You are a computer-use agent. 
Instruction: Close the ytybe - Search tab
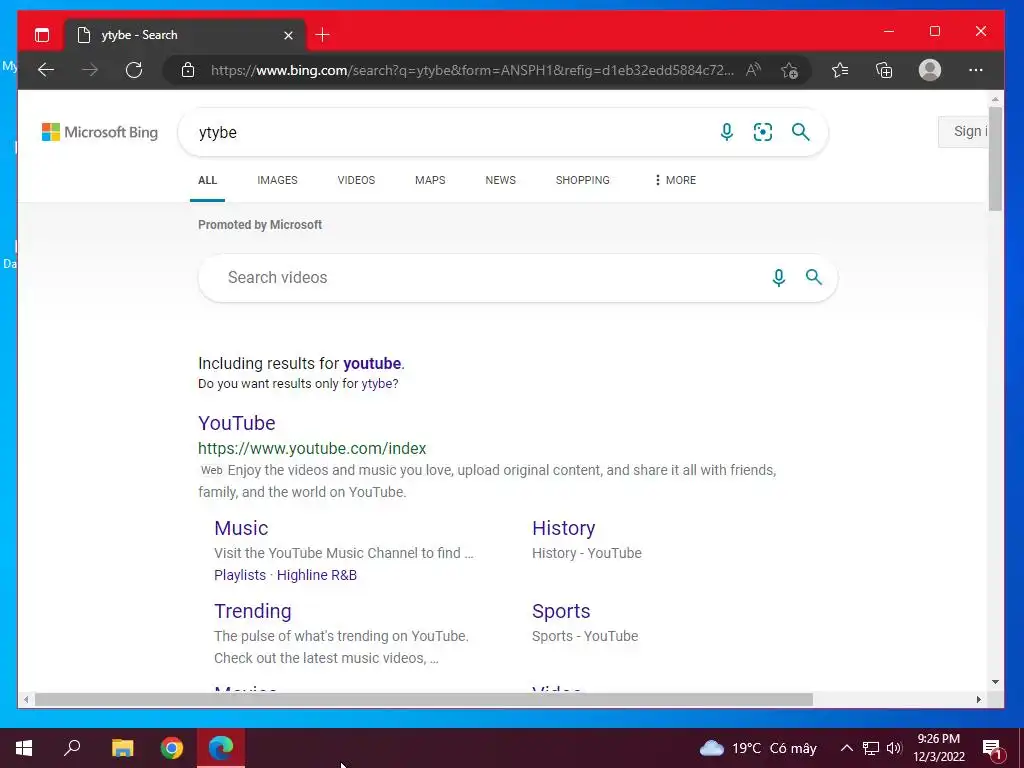tap(288, 35)
